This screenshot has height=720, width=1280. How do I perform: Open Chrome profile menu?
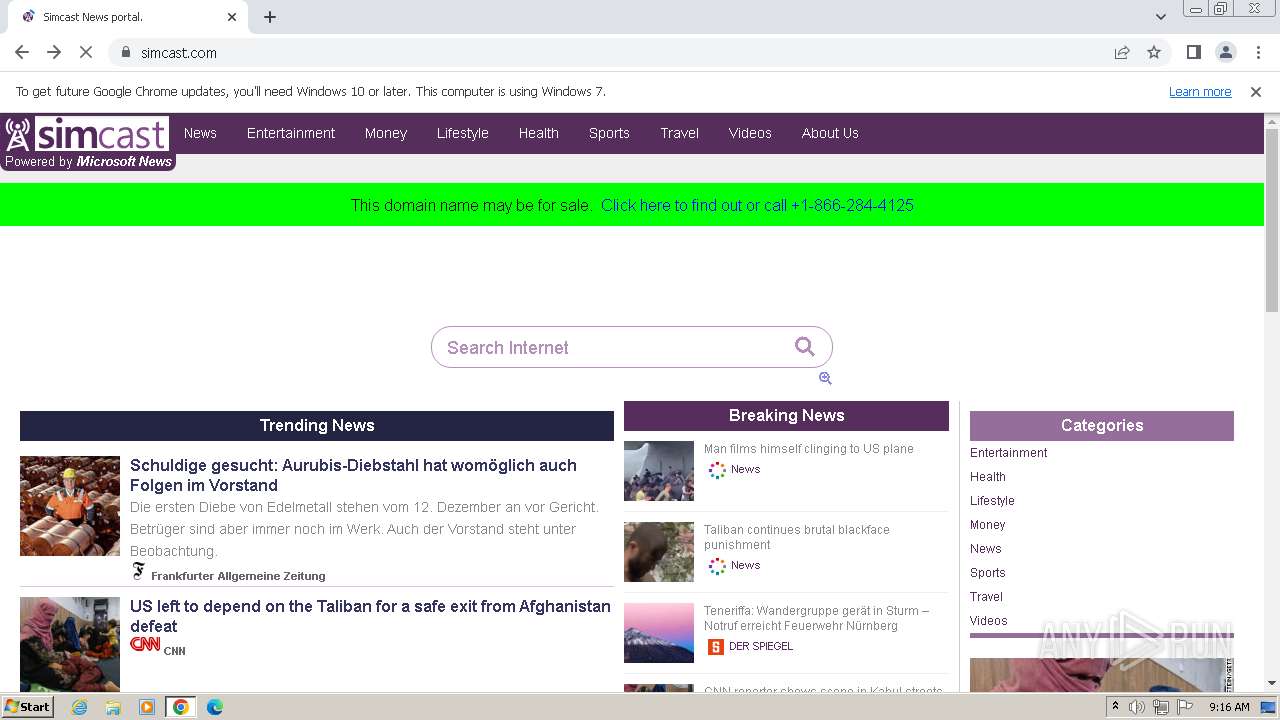point(1225,52)
